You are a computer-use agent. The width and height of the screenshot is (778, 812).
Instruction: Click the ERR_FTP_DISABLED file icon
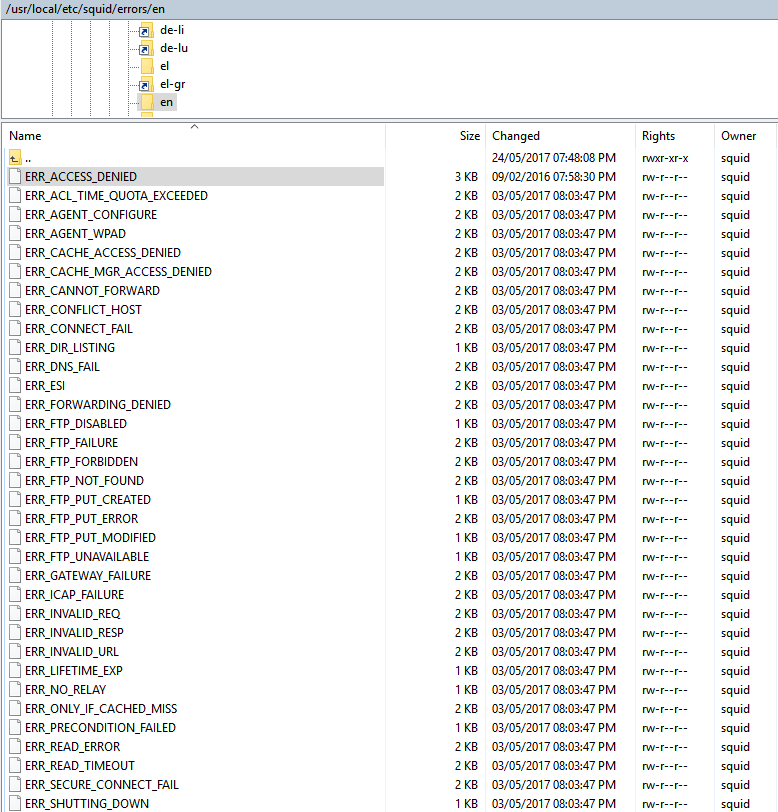click(15, 424)
